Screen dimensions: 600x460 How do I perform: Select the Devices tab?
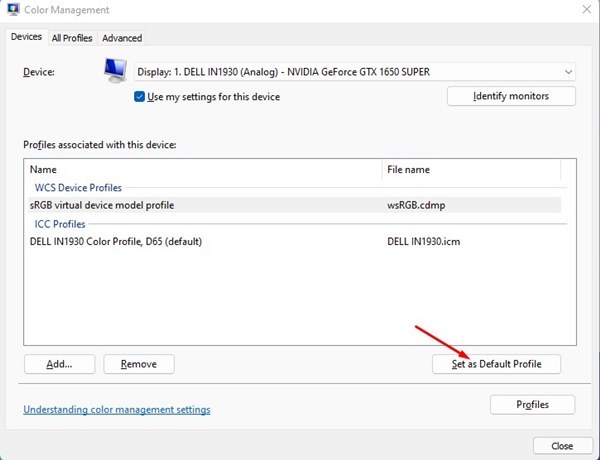(26, 37)
